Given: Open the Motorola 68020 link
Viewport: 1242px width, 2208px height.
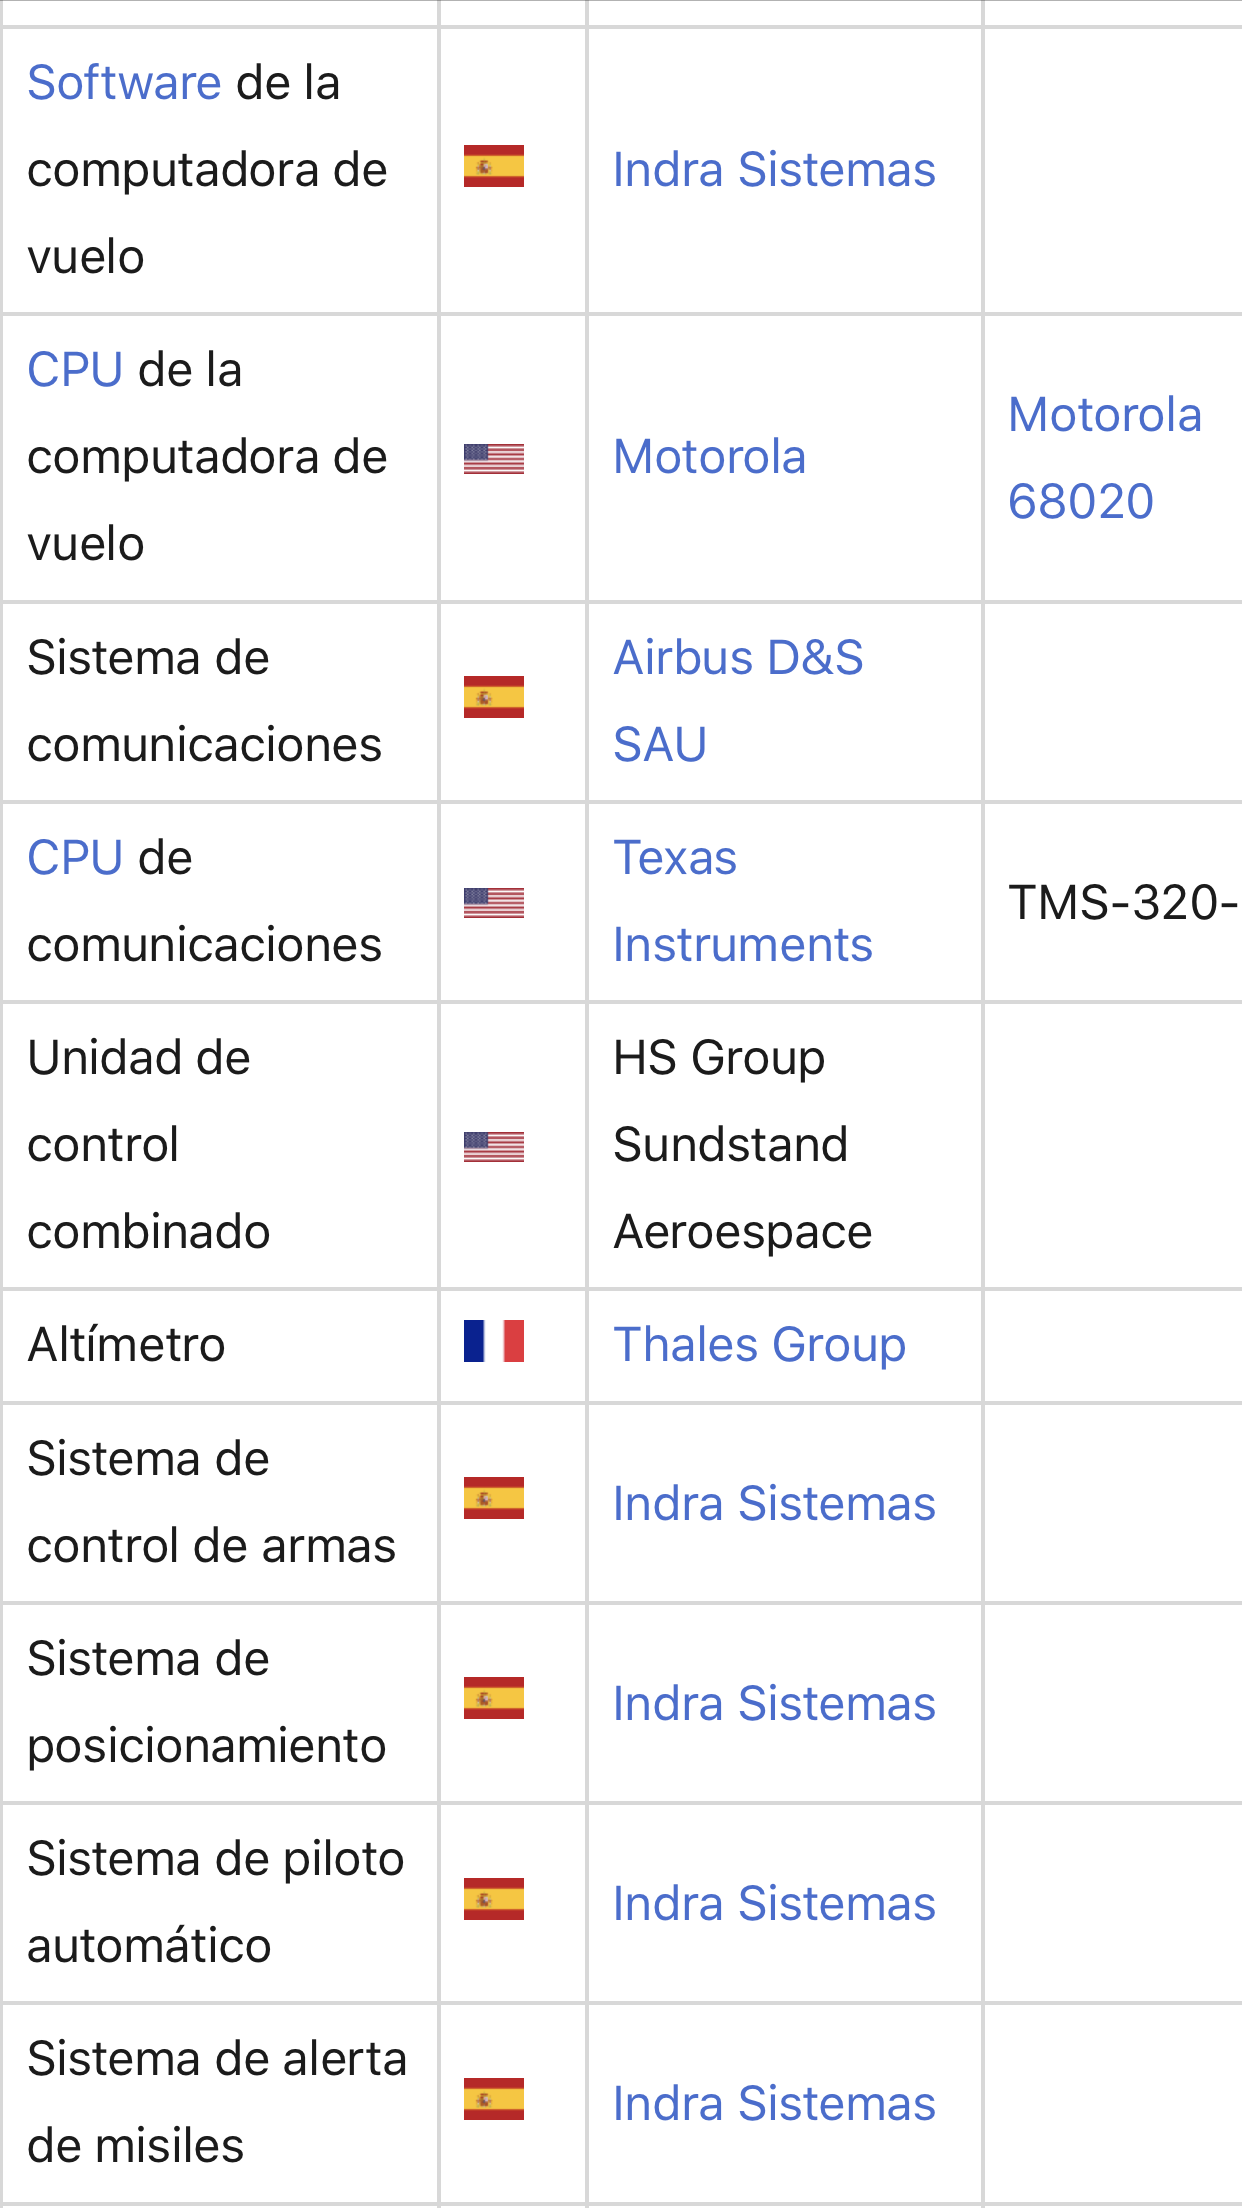Looking at the screenshot, I should click(1105, 458).
